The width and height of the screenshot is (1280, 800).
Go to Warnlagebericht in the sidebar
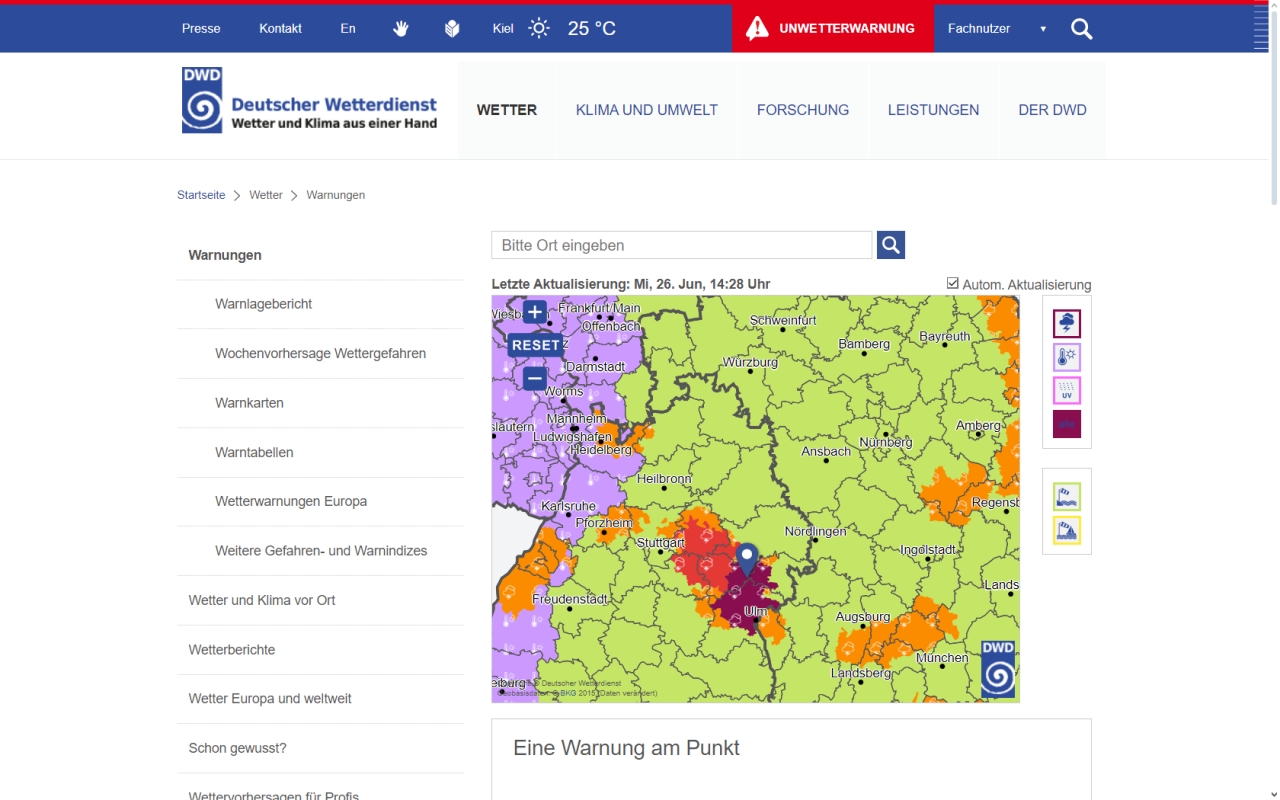point(263,304)
